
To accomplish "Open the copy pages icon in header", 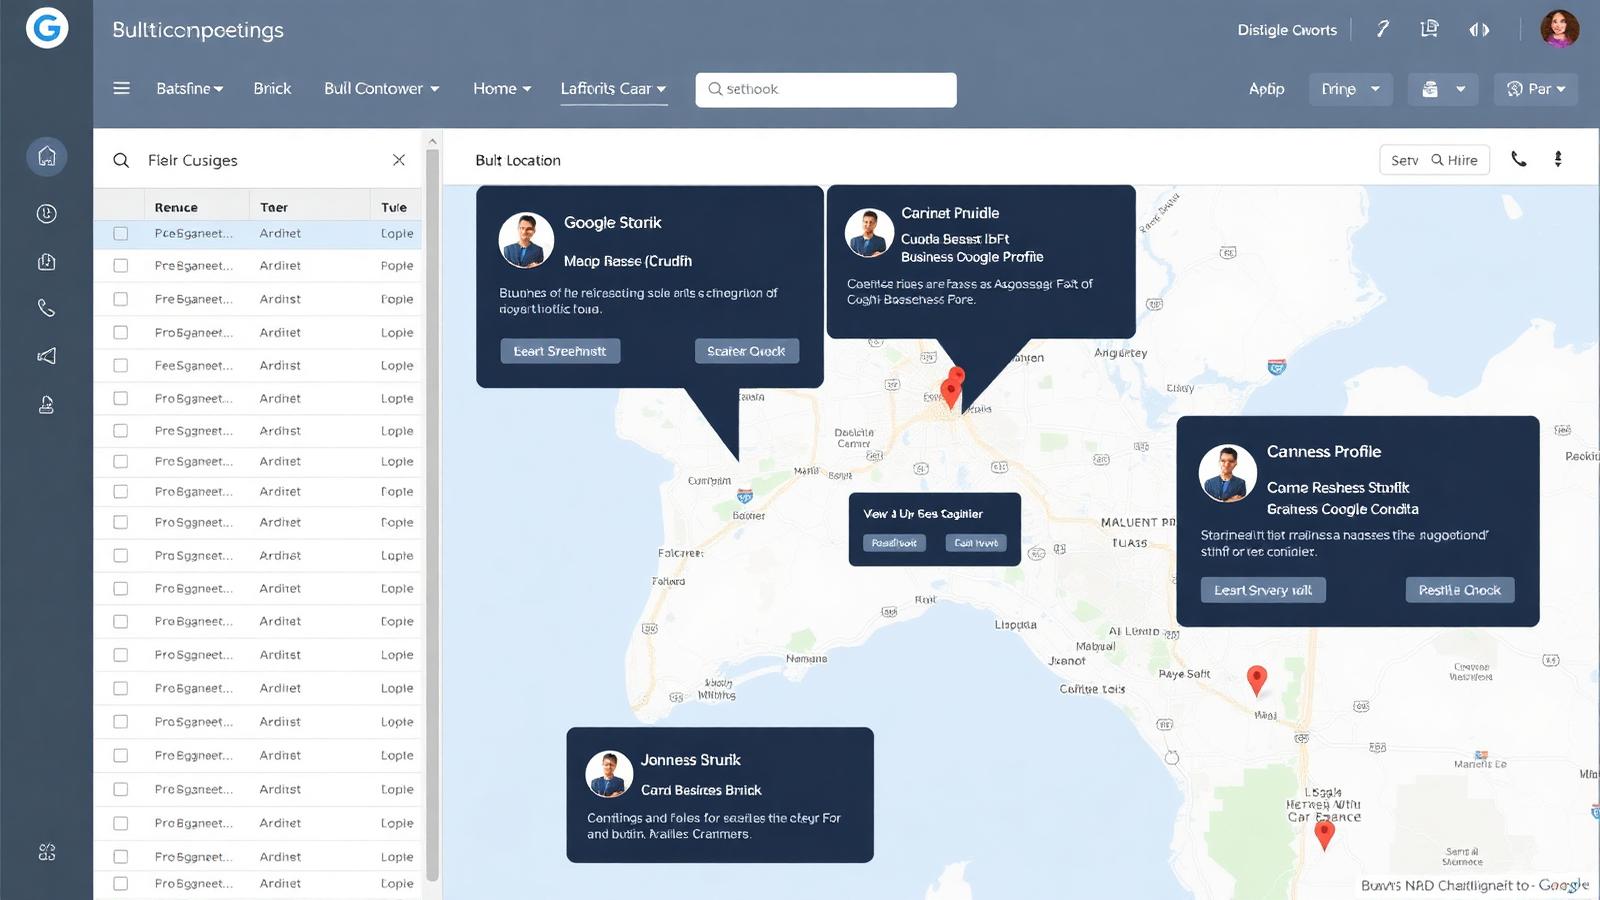I will [x=1430, y=29].
